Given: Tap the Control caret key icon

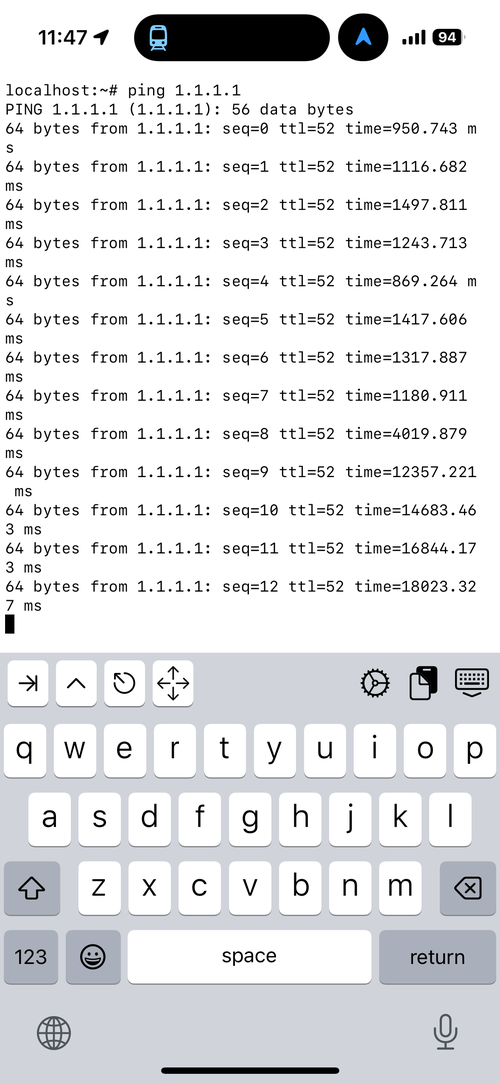Looking at the screenshot, I should click(x=76, y=684).
